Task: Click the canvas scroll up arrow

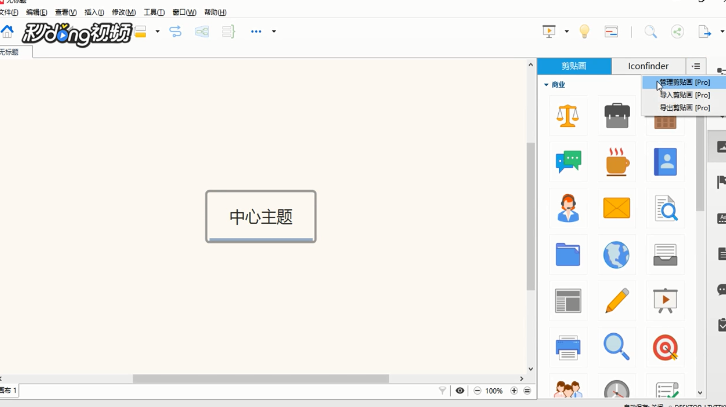Action: coord(531,65)
